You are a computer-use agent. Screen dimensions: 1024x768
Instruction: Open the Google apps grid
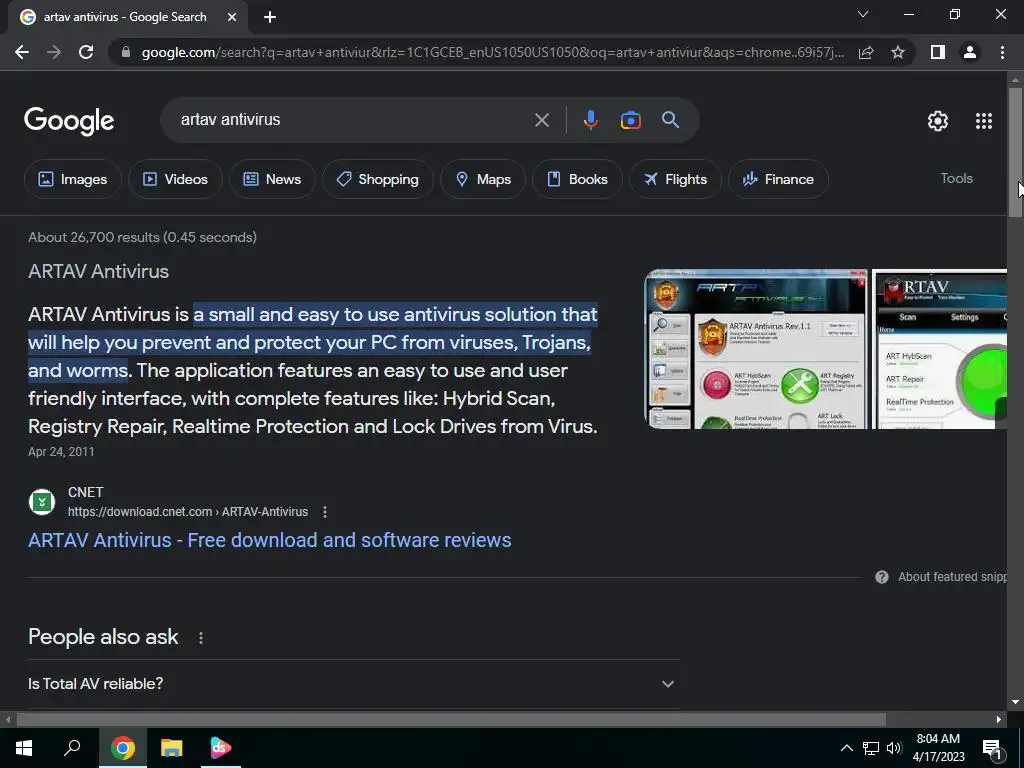[984, 121]
